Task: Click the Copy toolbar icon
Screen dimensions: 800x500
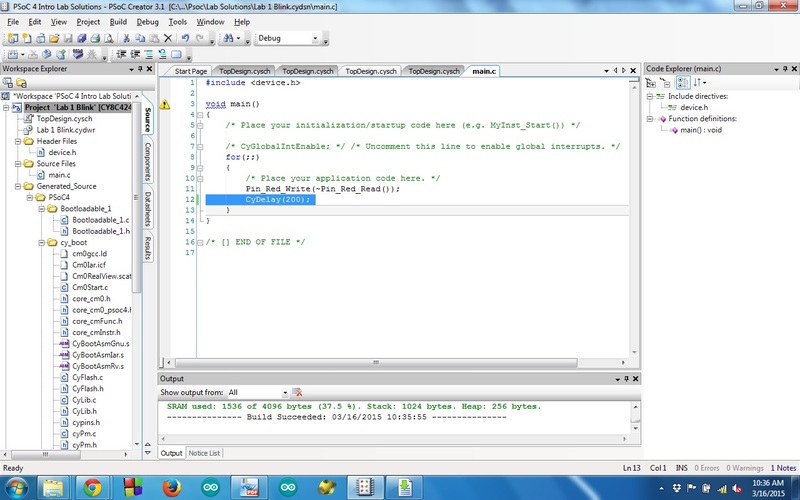Action: coord(140,38)
